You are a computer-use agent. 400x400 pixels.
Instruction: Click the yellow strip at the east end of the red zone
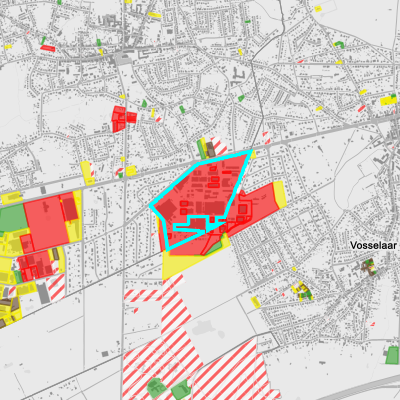pyautogui.click(x=279, y=195)
